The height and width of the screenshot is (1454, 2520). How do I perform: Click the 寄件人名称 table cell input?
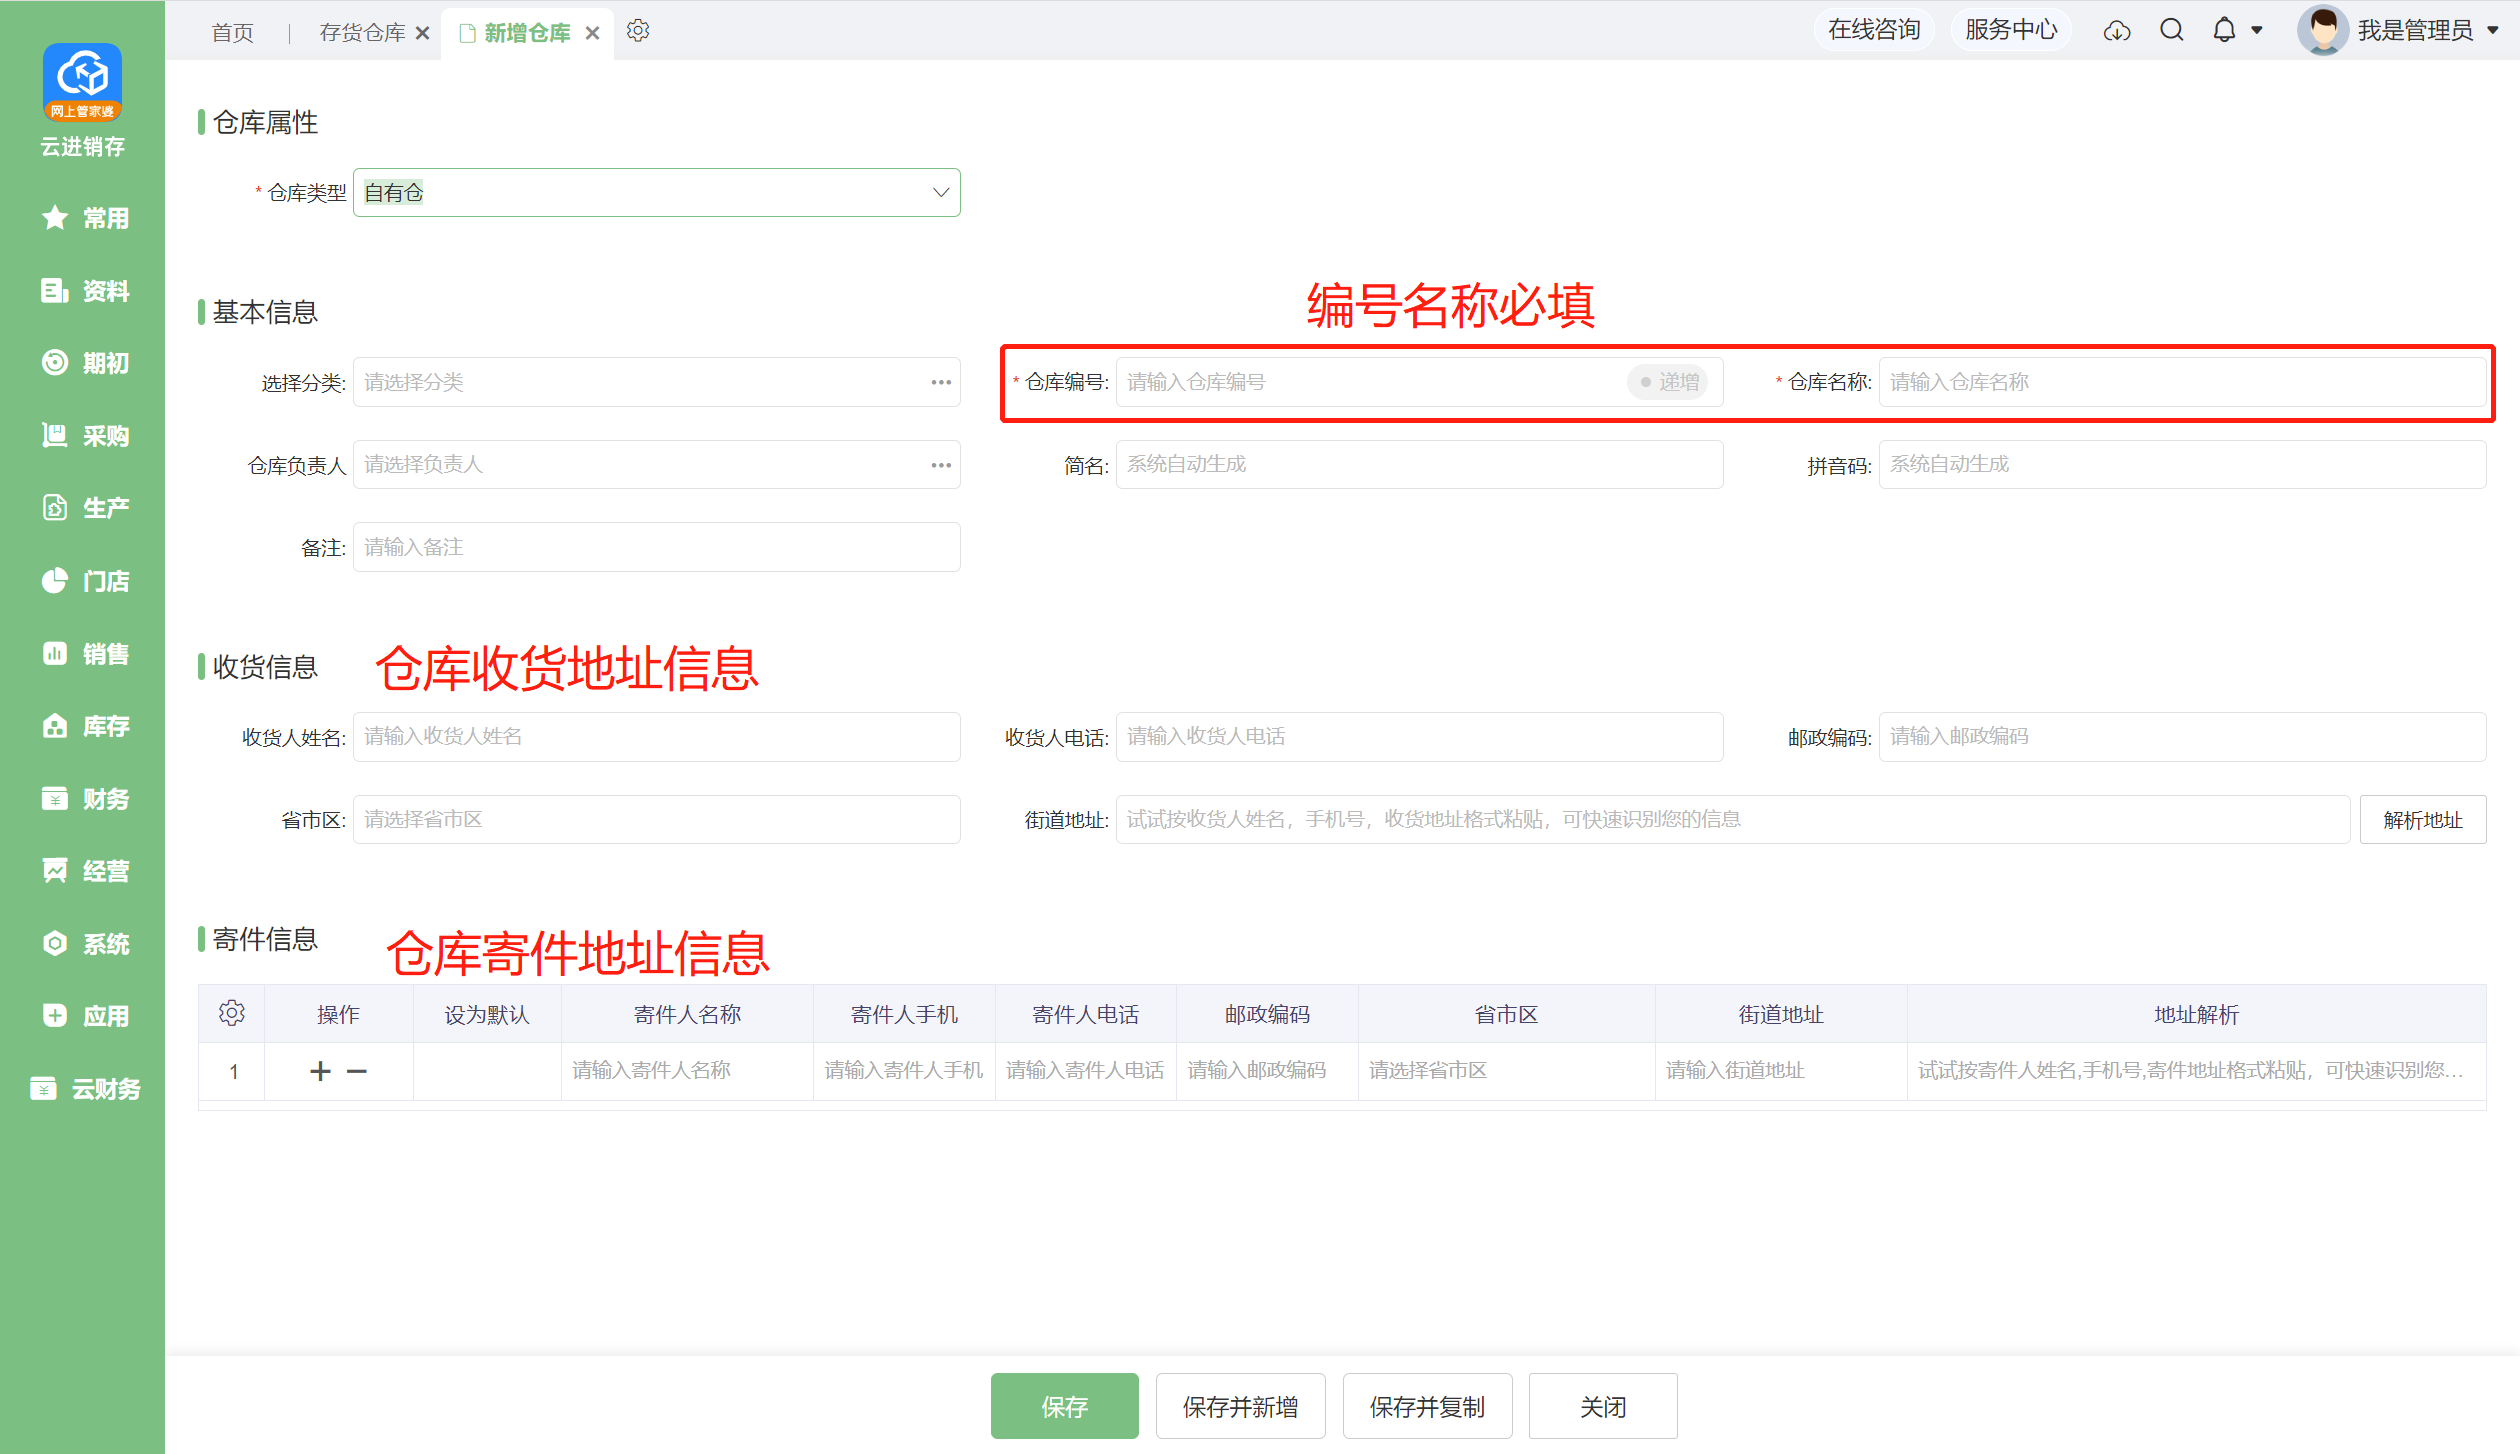[x=687, y=1071]
